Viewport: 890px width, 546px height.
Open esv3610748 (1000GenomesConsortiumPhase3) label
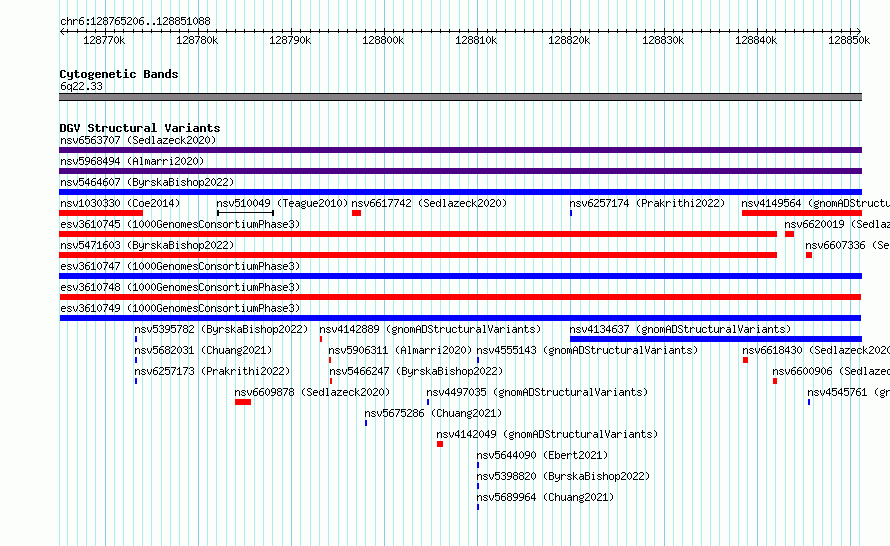tap(180, 287)
